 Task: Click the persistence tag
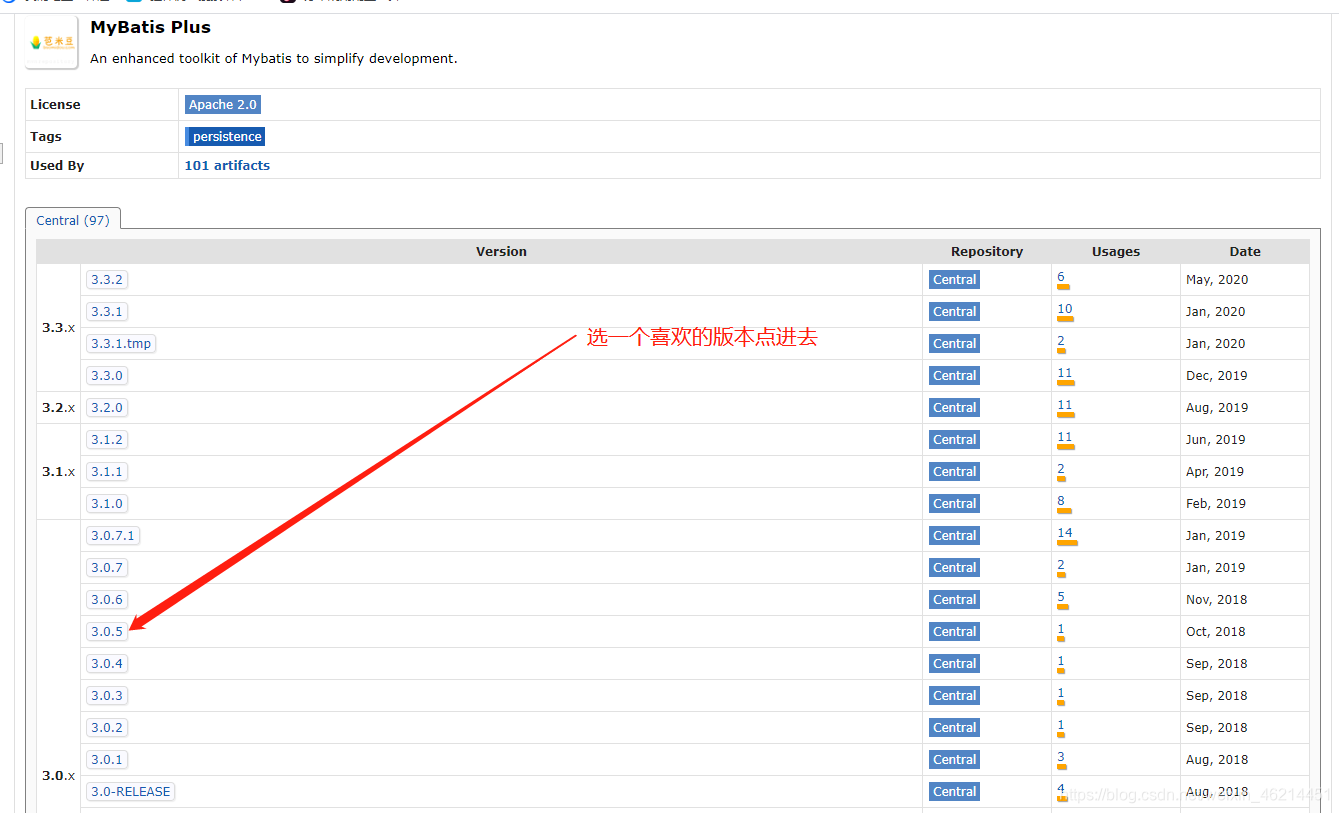(x=225, y=136)
